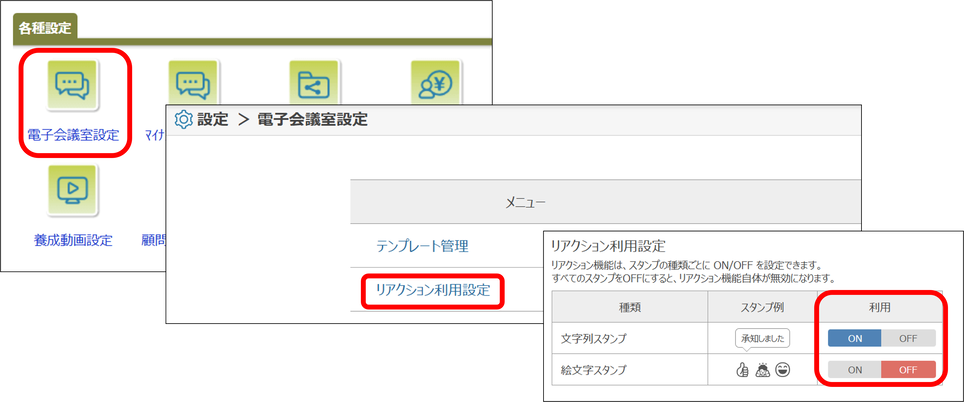Click the bowing person emoji stamp

click(762, 370)
